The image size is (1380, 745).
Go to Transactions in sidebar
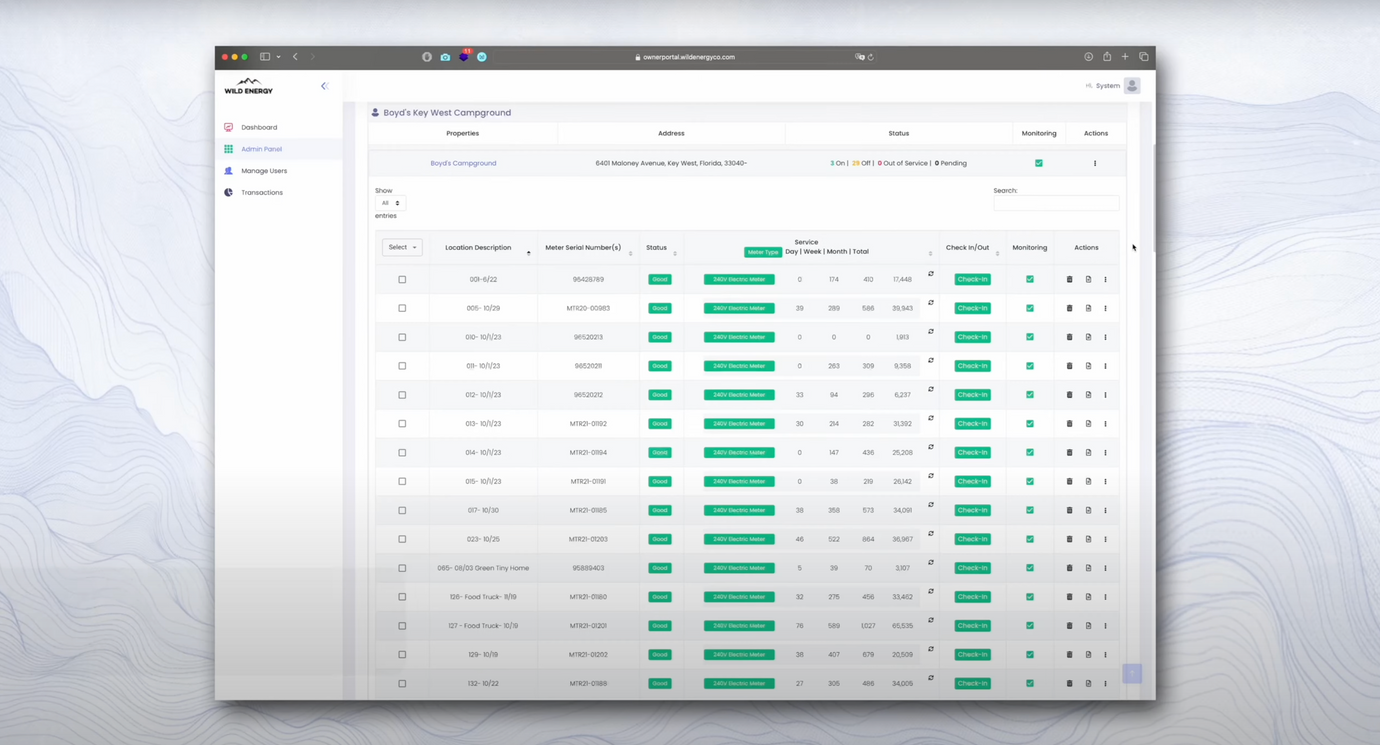coord(261,193)
